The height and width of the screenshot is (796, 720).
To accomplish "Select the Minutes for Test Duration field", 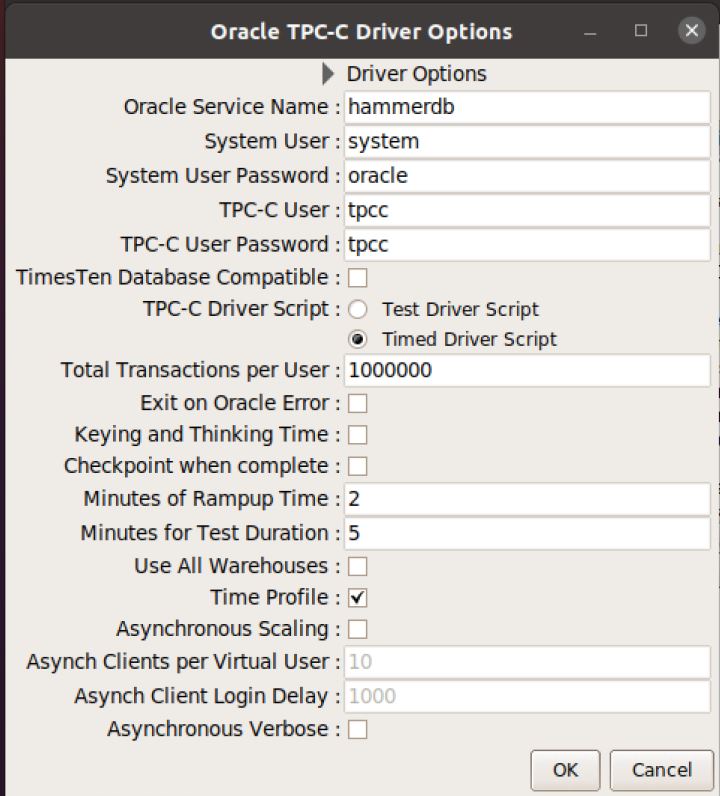I will point(526,533).
